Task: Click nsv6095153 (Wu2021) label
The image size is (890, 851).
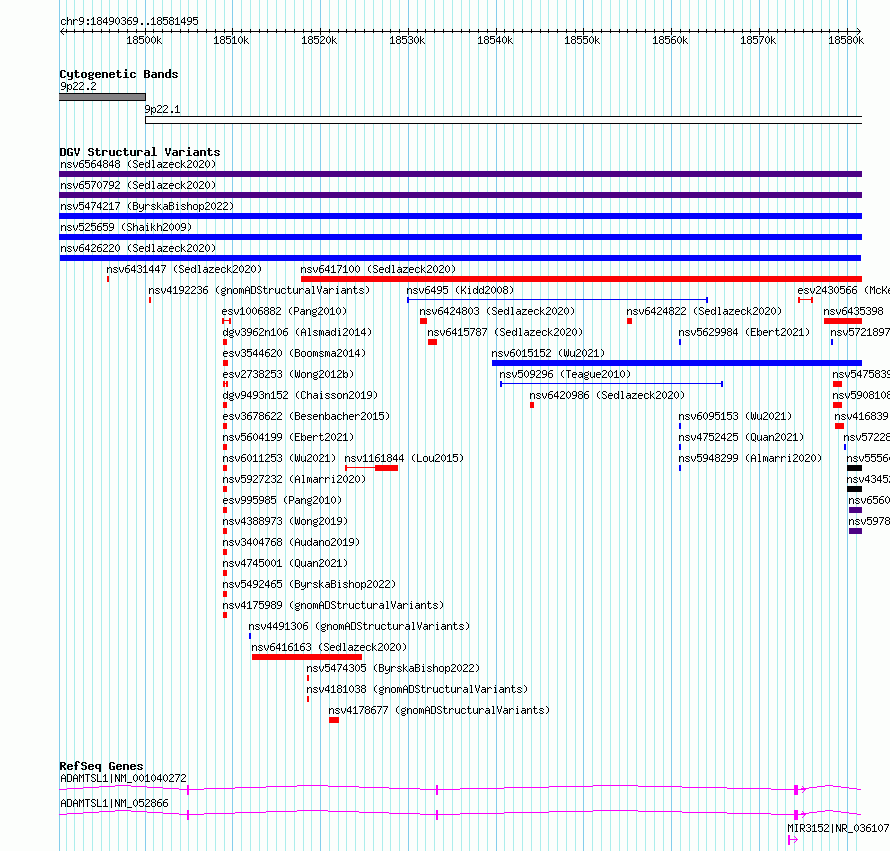Action: (735, 416)
